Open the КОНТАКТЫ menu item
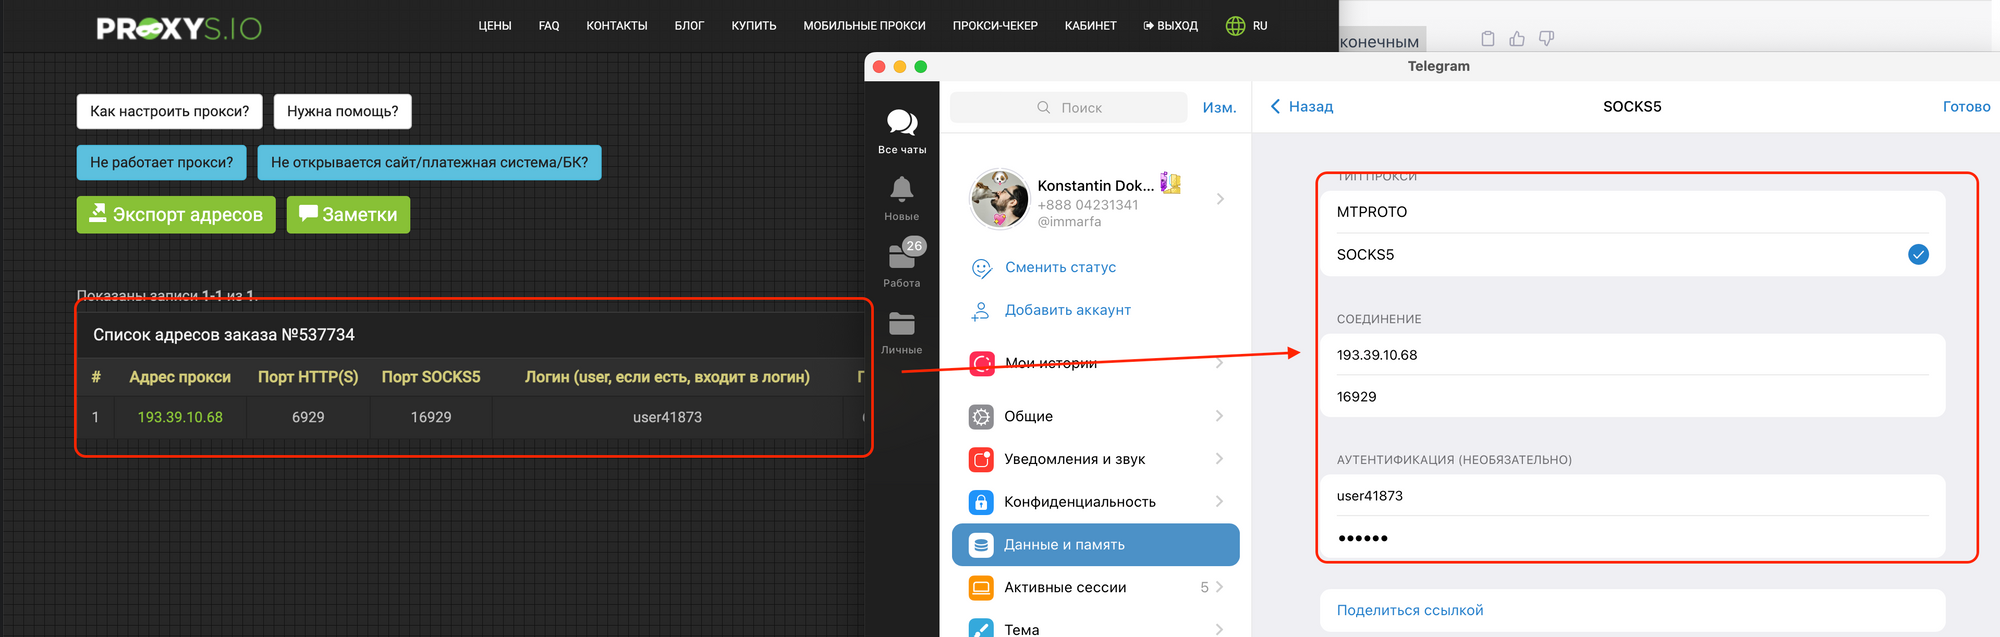The height and width of the screenshot is (637, 2000). click(617, 26)
